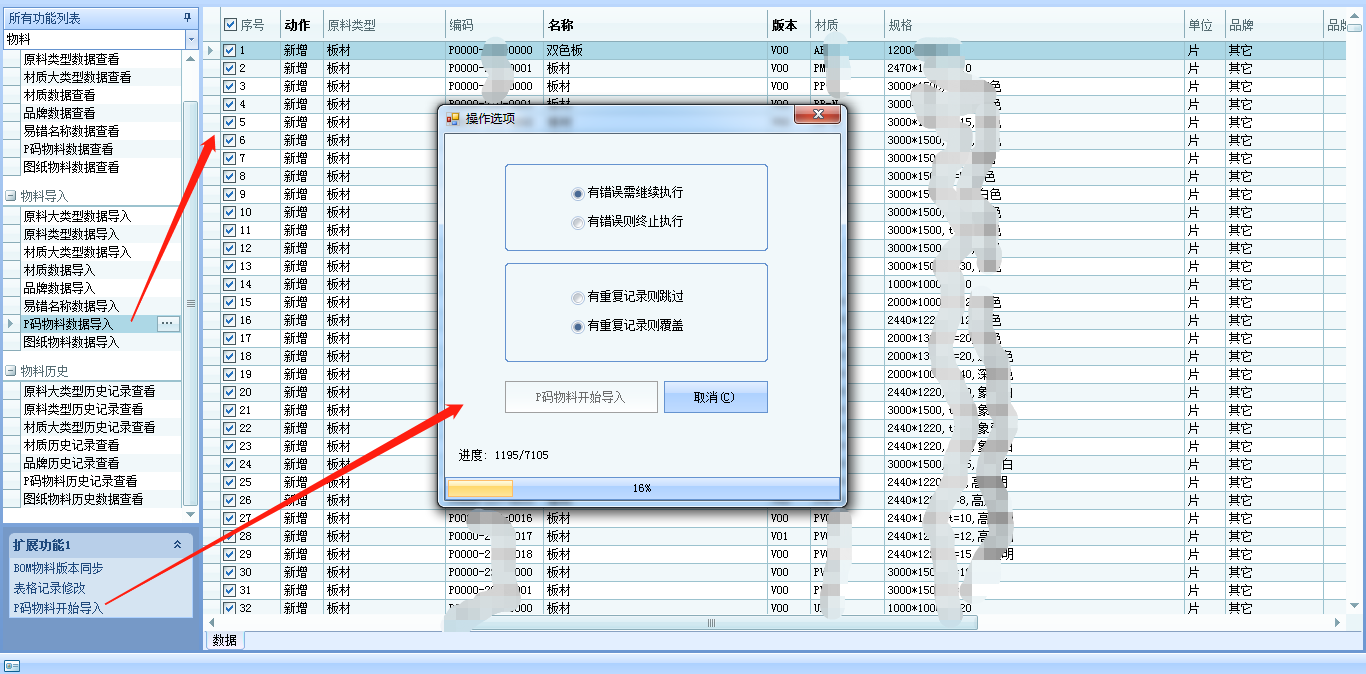
Task: Click the row indicator arrow of row 1
Action: [210, 50]
